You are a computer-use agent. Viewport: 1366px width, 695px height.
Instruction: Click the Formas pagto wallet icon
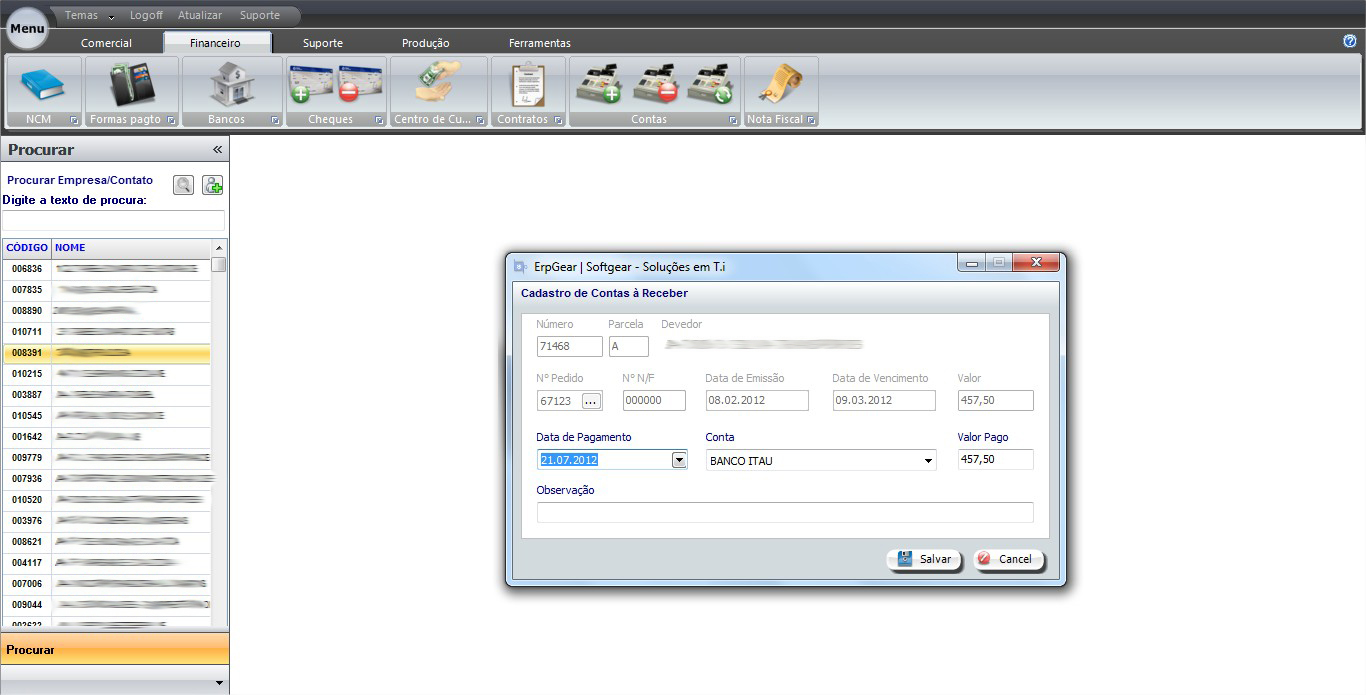(x=131, y=84)
